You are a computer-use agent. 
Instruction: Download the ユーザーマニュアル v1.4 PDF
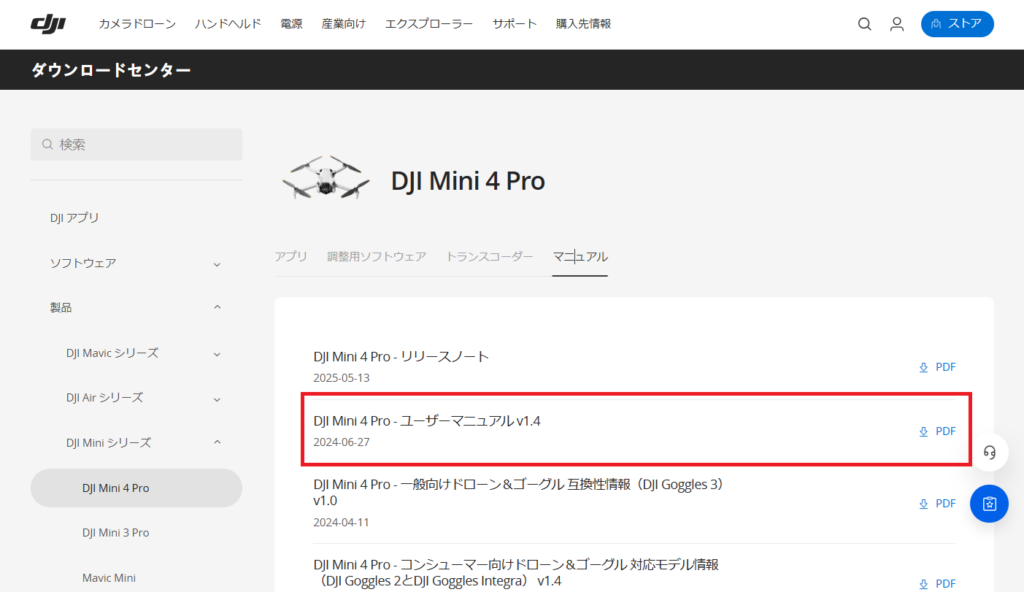937,431
